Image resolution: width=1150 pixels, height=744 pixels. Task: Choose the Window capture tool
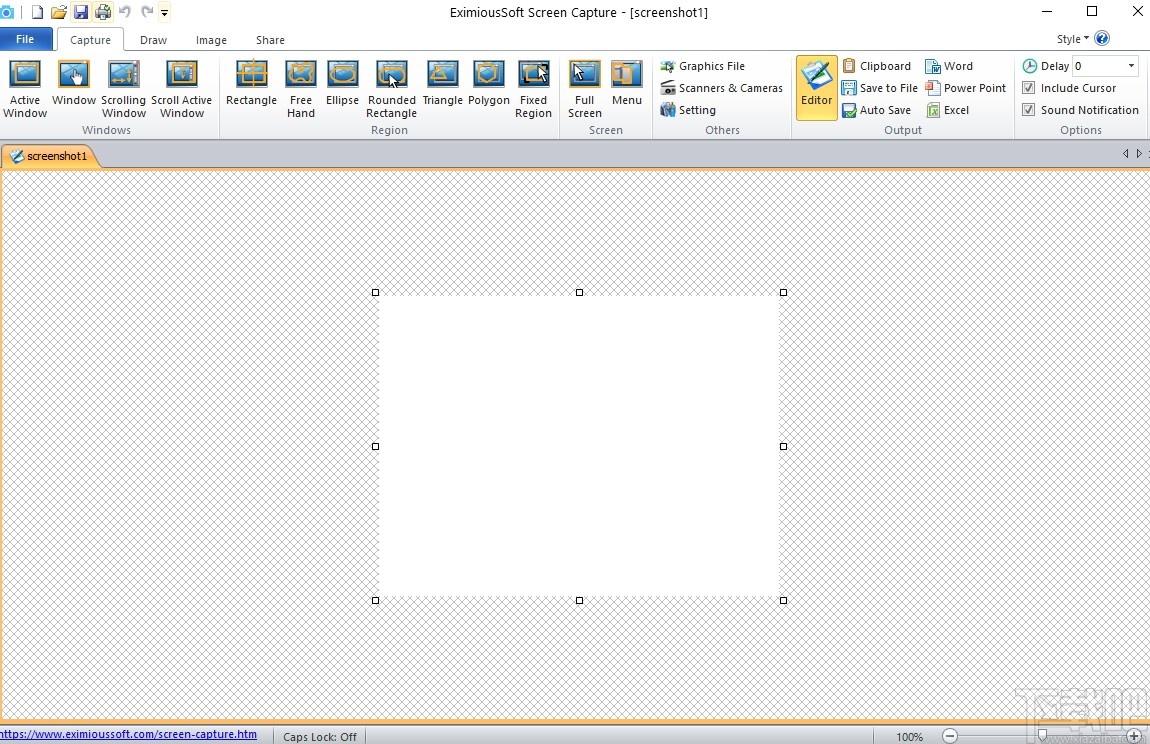click(x=74, y=83)
